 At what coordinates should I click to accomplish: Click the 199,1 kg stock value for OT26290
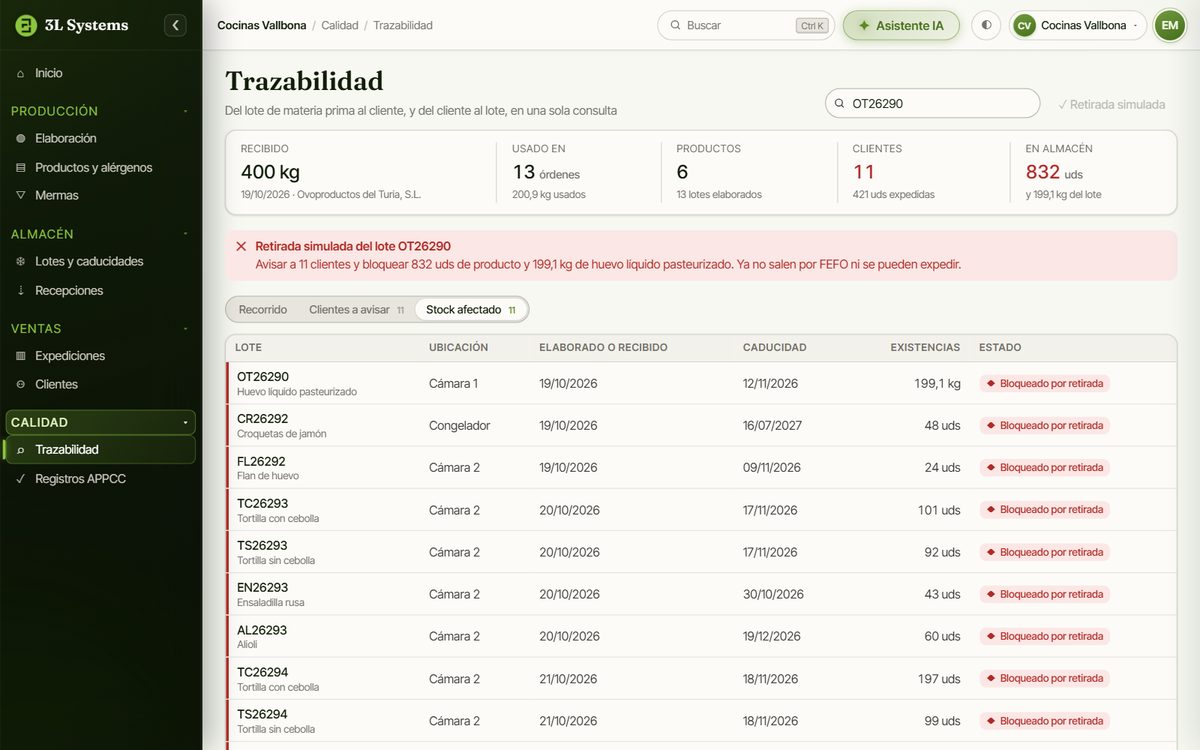pyautogui.click(x=937, y=383)
